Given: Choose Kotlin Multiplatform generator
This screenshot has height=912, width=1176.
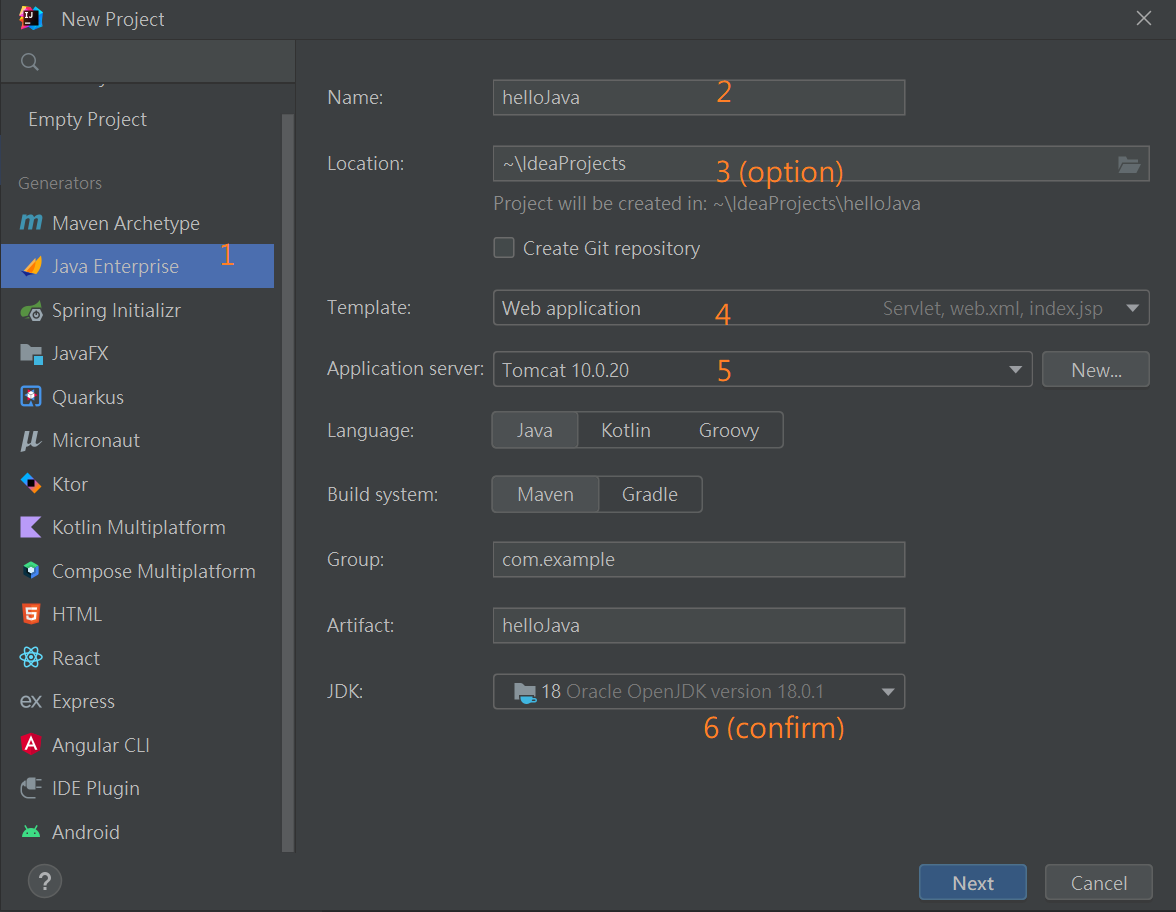Looking at the screenshot, I should point(138,527).
